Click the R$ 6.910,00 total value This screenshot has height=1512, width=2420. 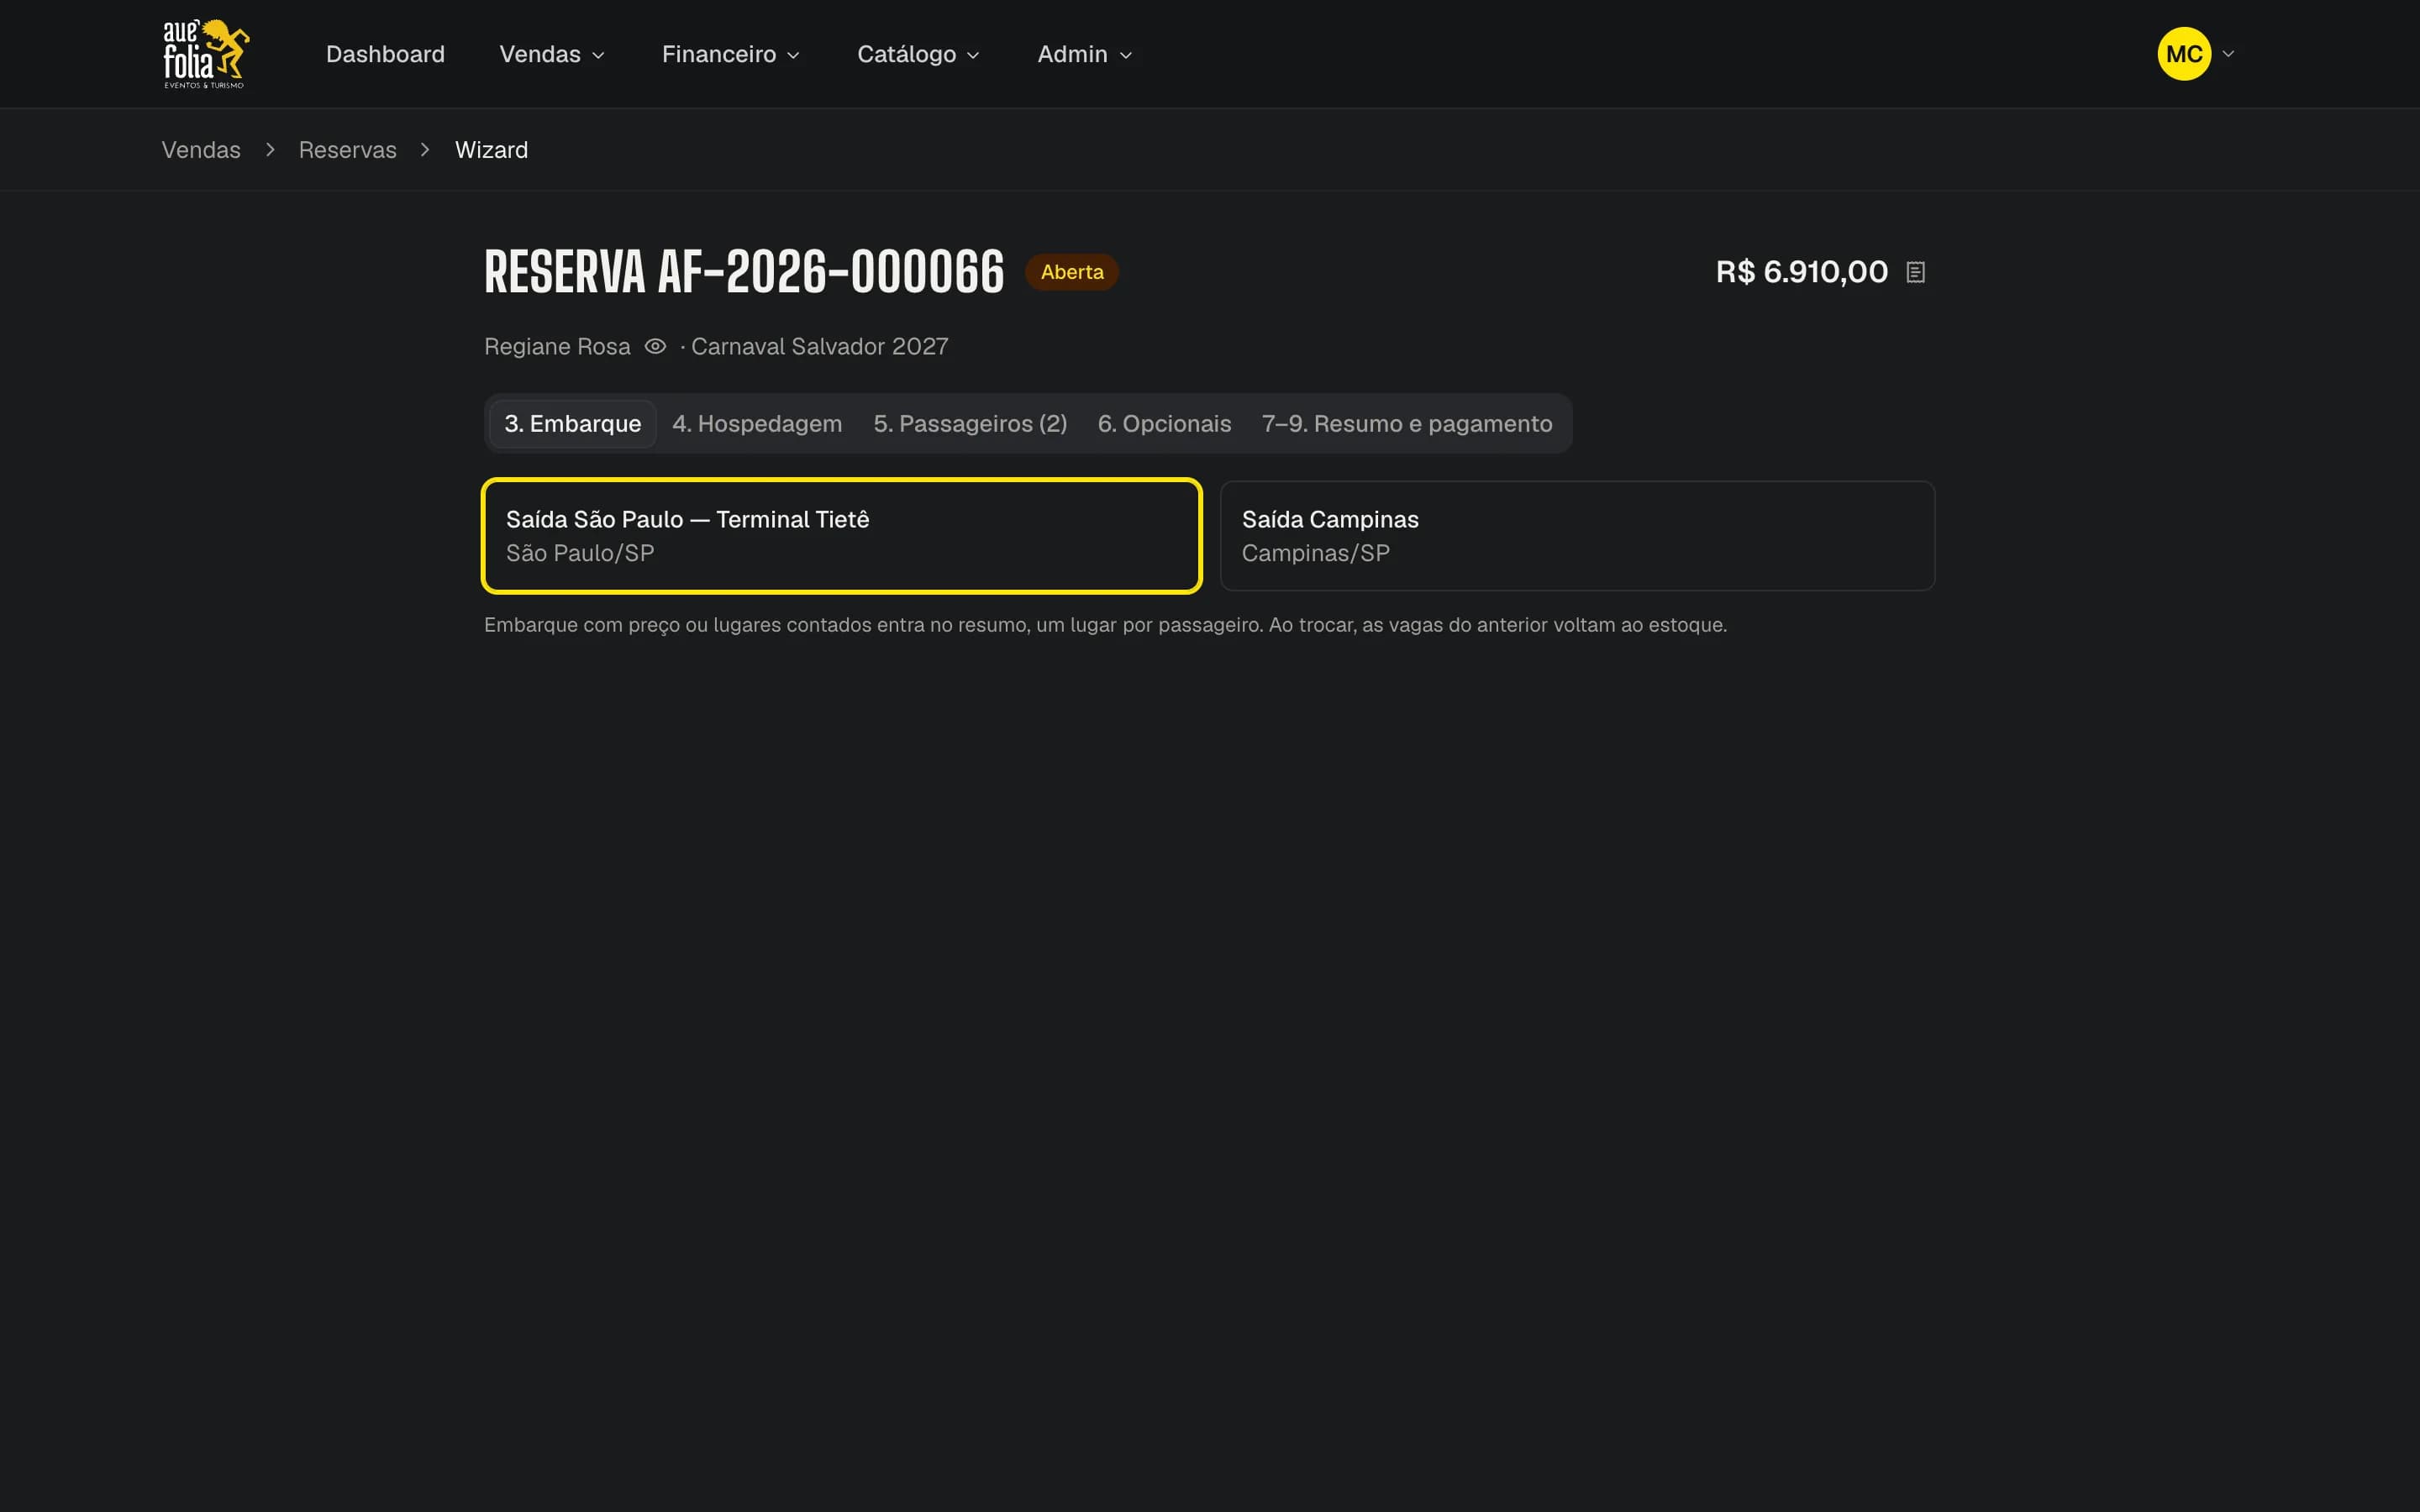coord(1801,272)
